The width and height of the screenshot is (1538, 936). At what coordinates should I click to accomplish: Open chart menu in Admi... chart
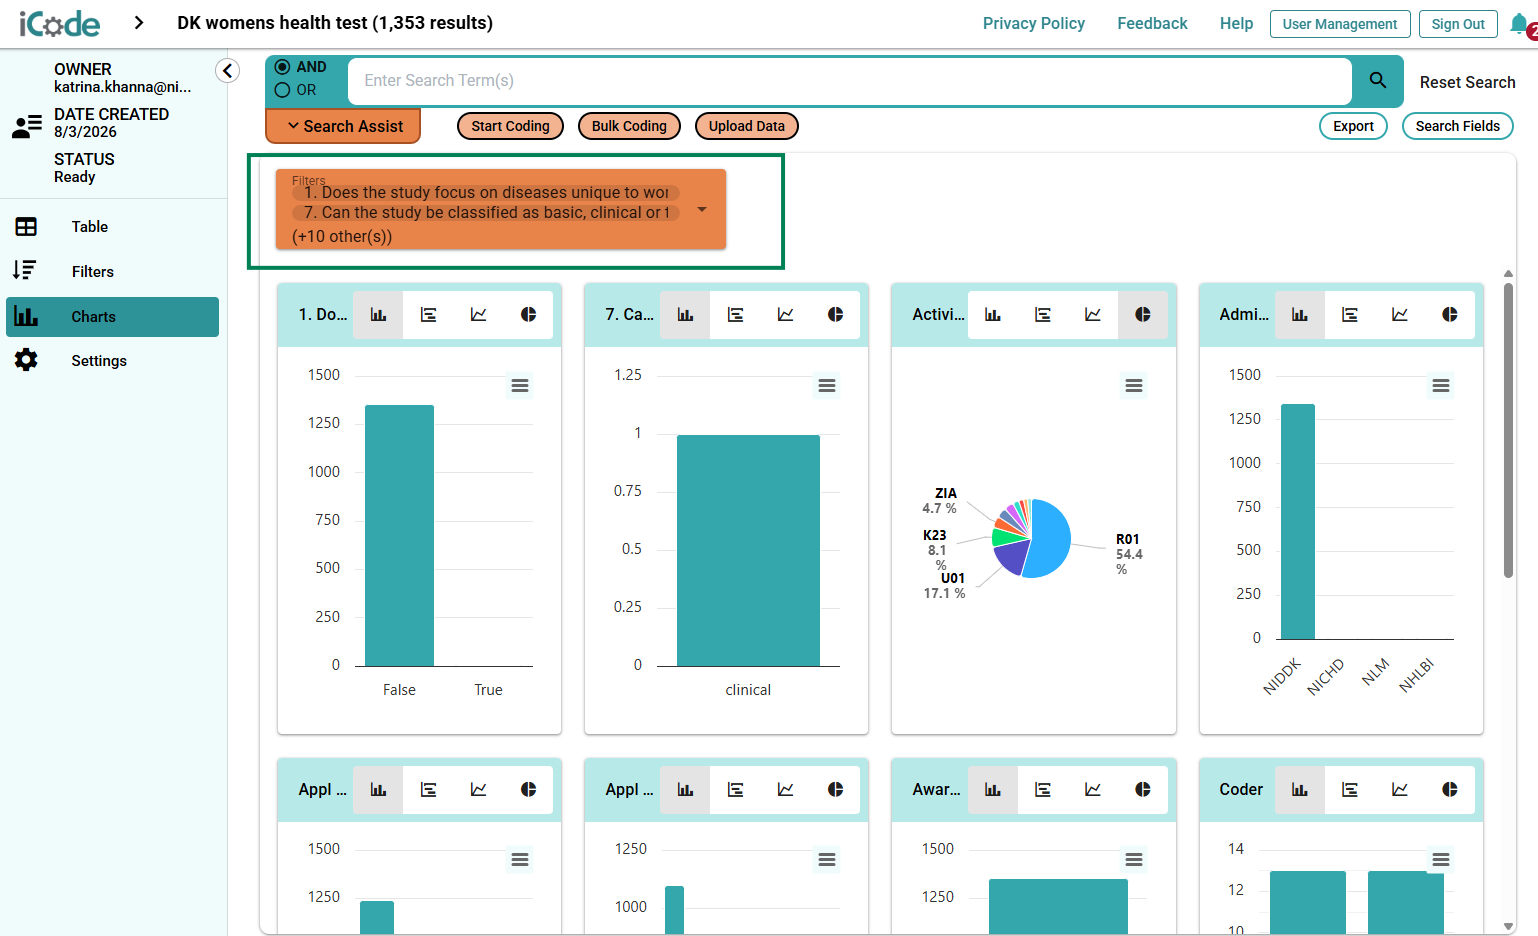tap(1440, 386)
